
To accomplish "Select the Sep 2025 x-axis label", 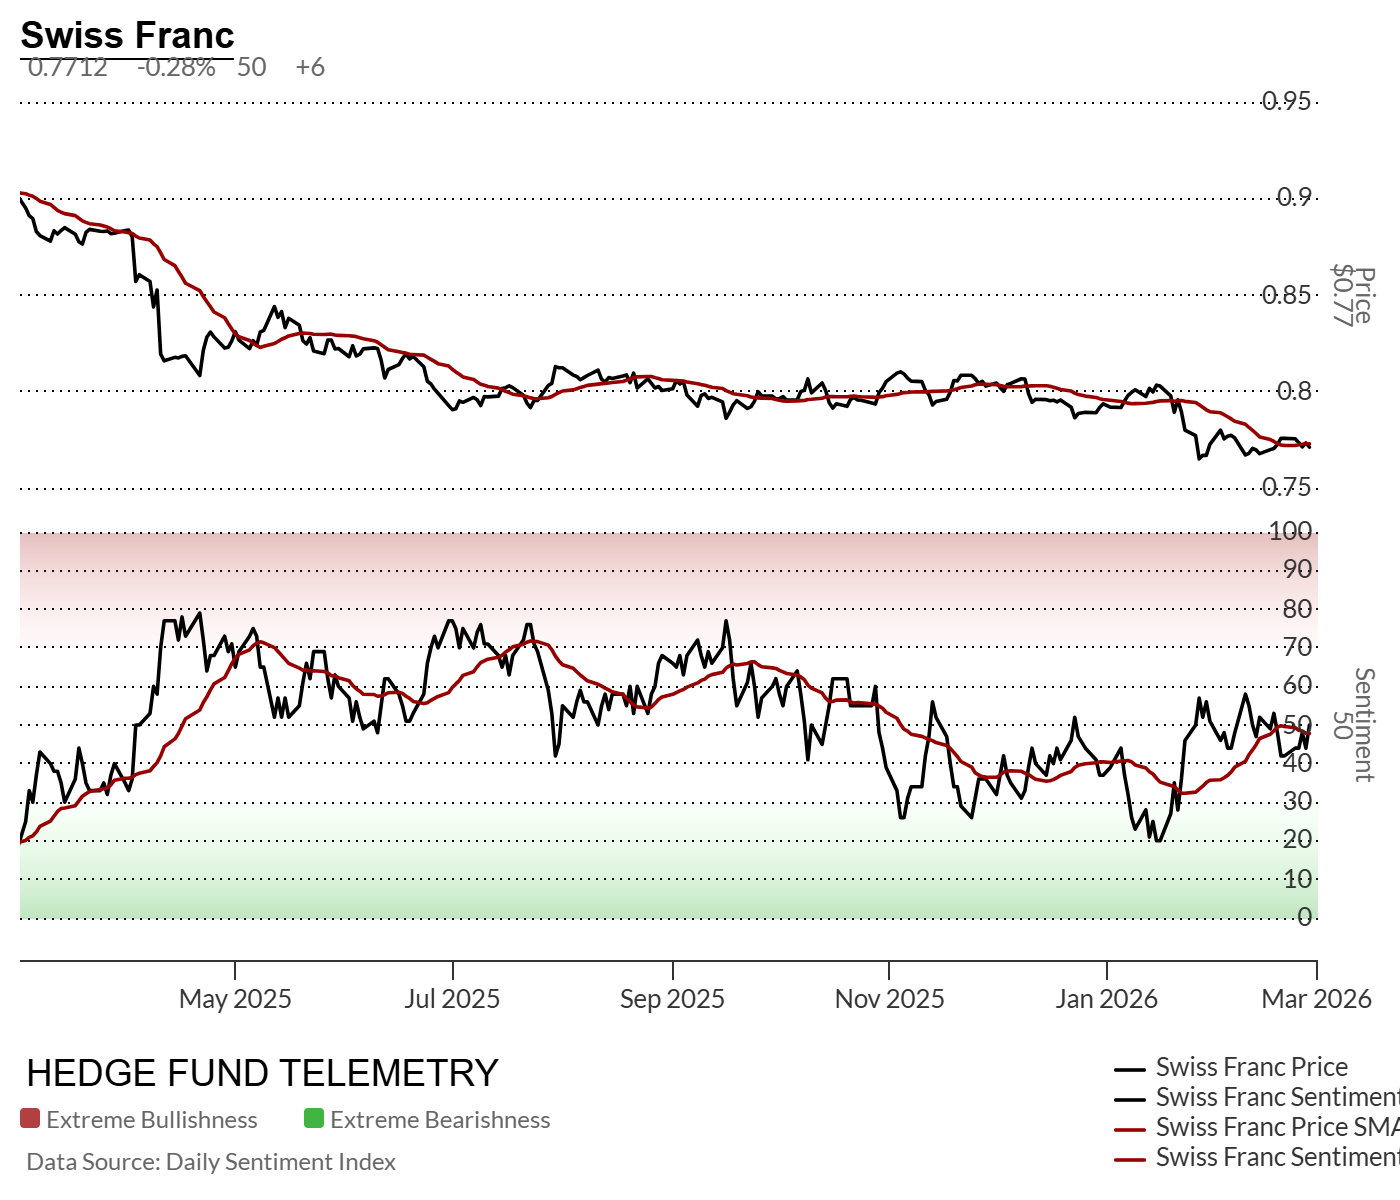I will (x=672, y=998).
